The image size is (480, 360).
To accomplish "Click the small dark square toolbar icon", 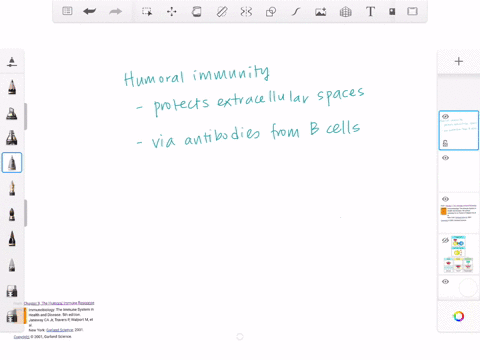I will coord(392,12).
